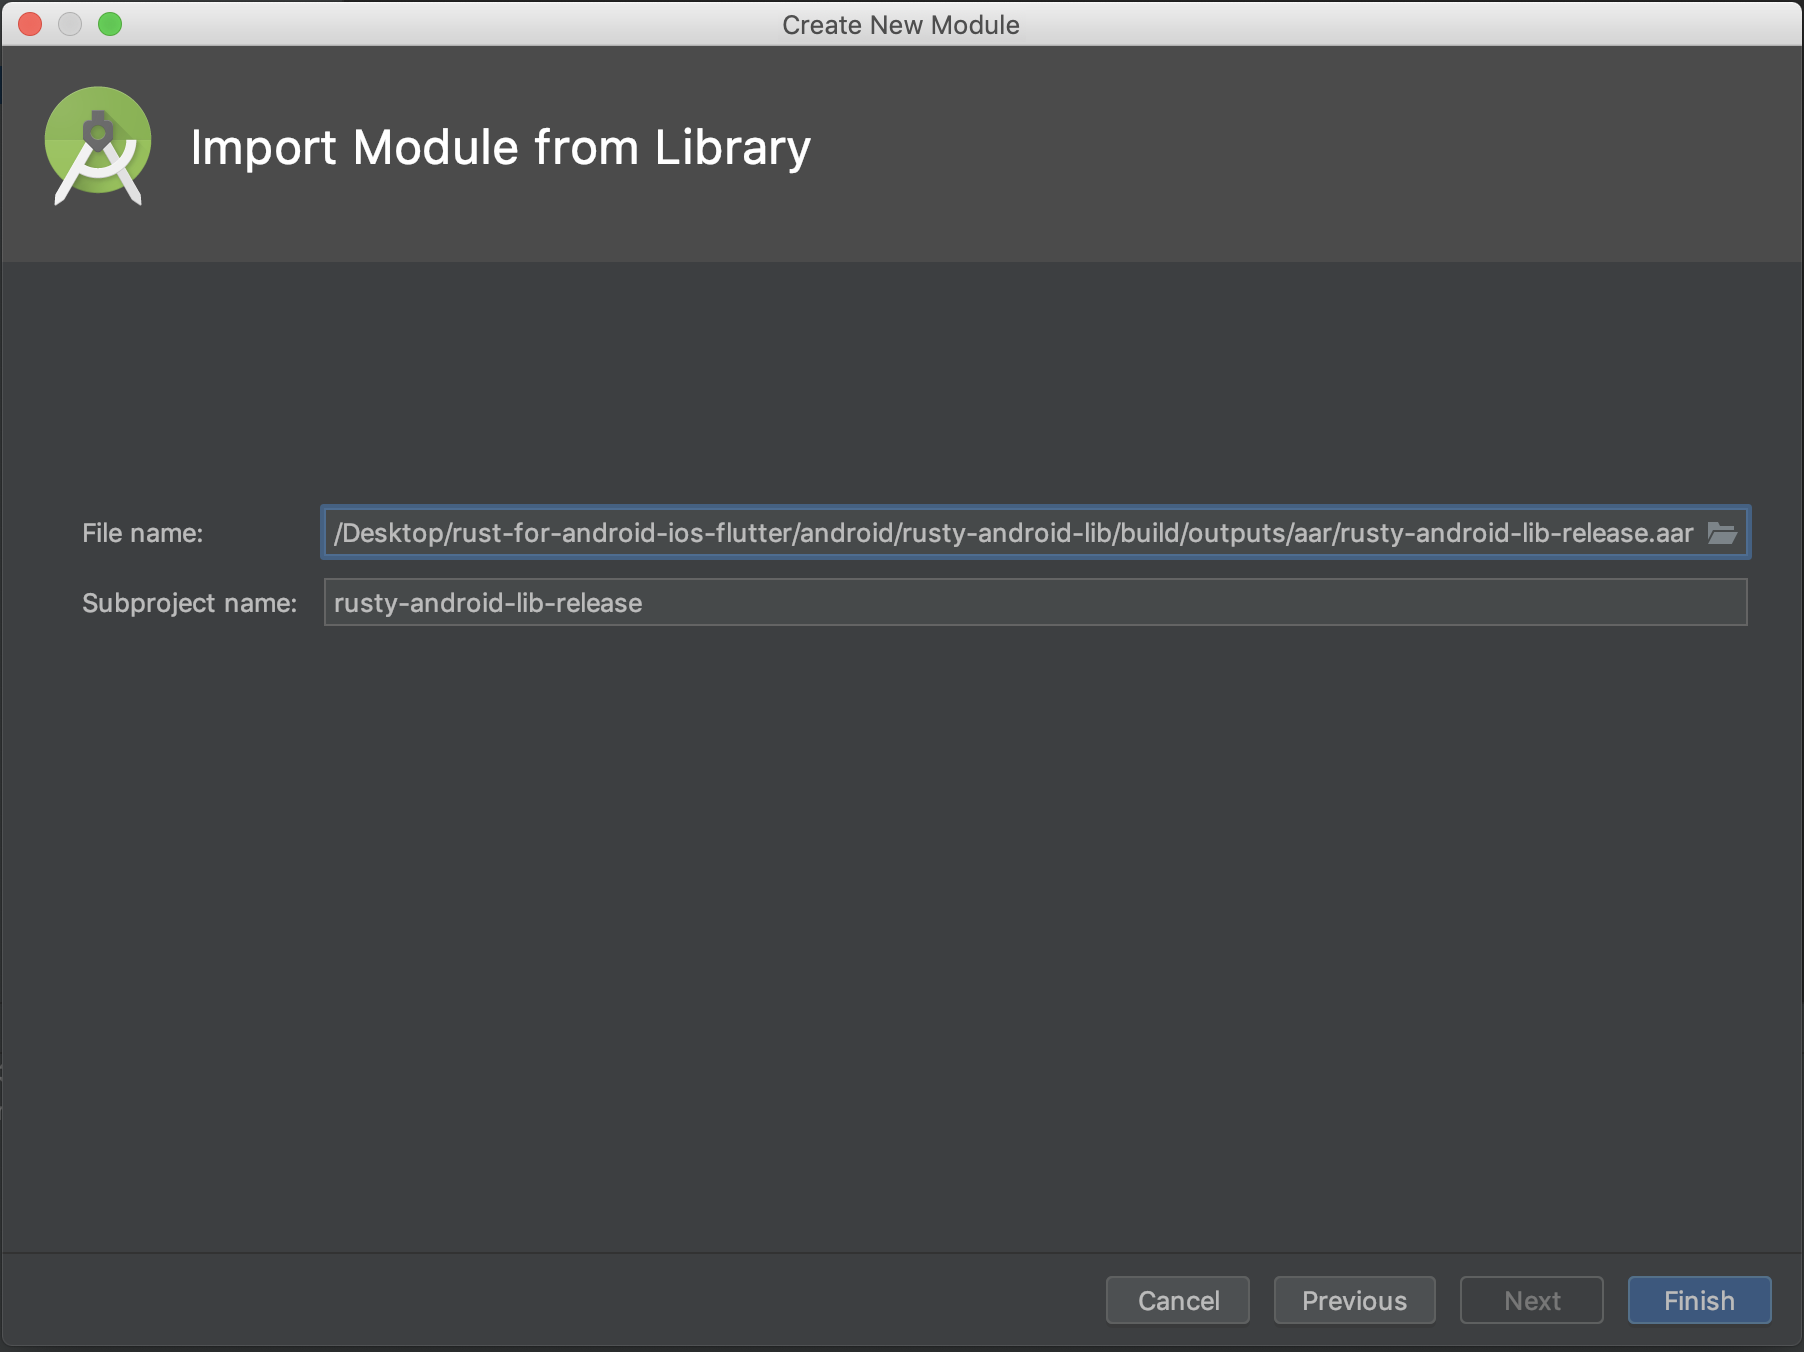Click the disabled Next button
The height and width of the screenshot is (1352, 1804).
1531,1300
